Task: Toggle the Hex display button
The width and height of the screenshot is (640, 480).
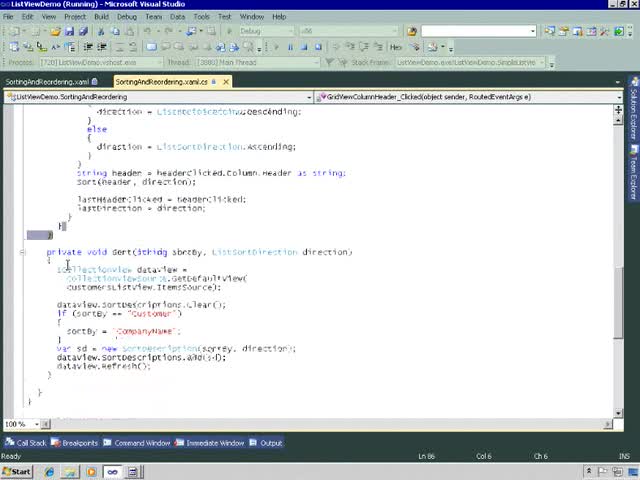Action: tap(396, 46)
